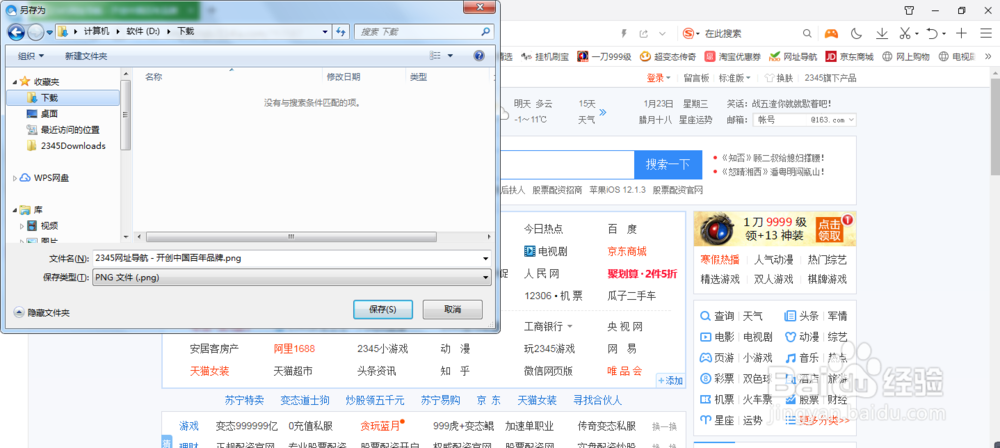The height and width of the screenshot is (448, 1000).
Task: Click the view mode icon in dialog toolbar
Action: click(x=436, y=56)
